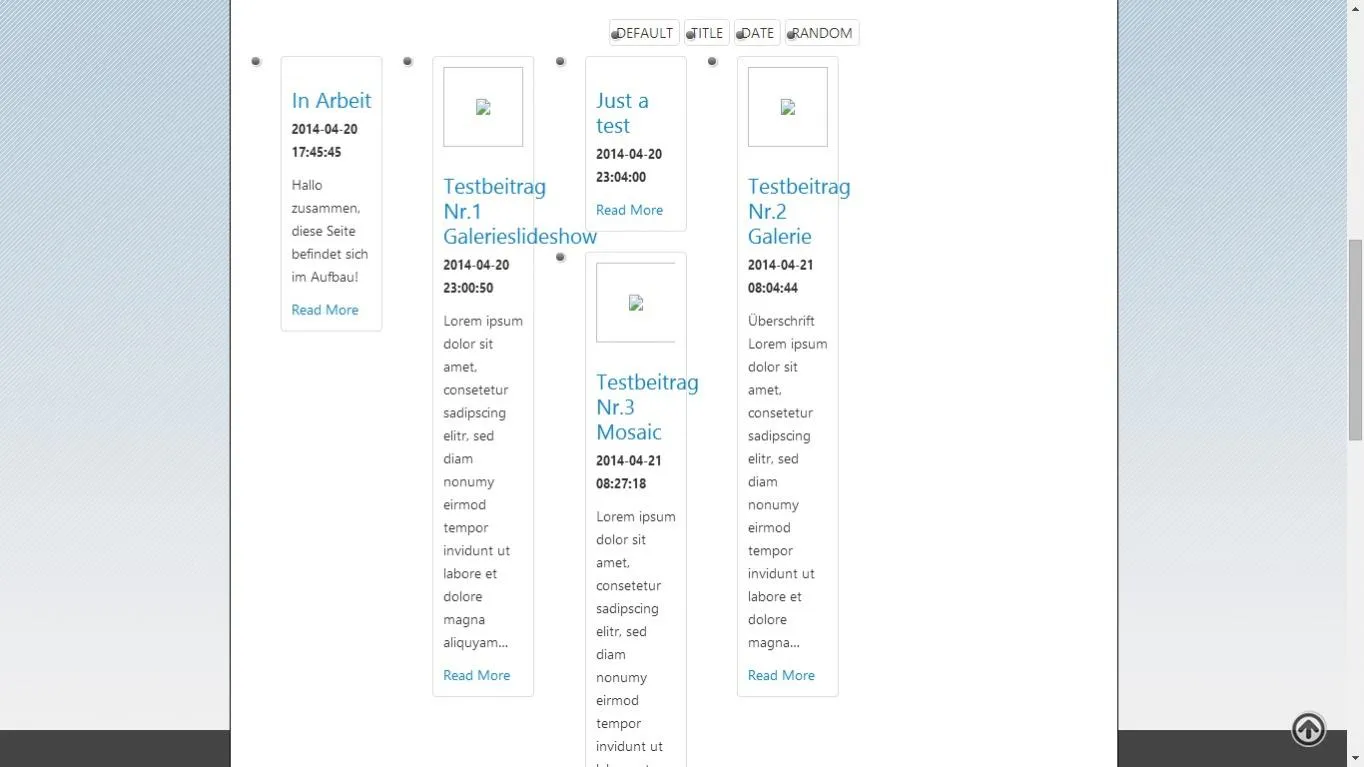Screen dimensions: 1364x767
Task: Open Testbeitrag Nr.3 Mosaic title link
Action: [x=647, y=407]
